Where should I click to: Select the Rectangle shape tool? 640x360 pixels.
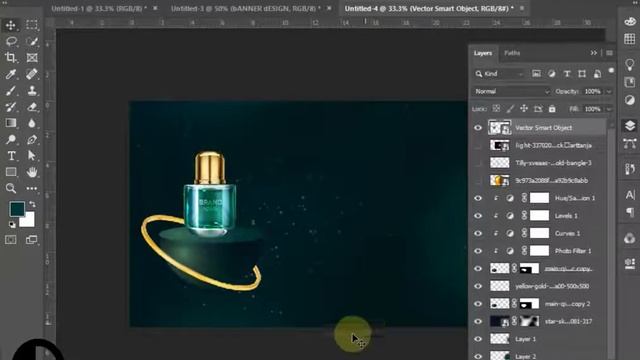(x=11, y=172)
